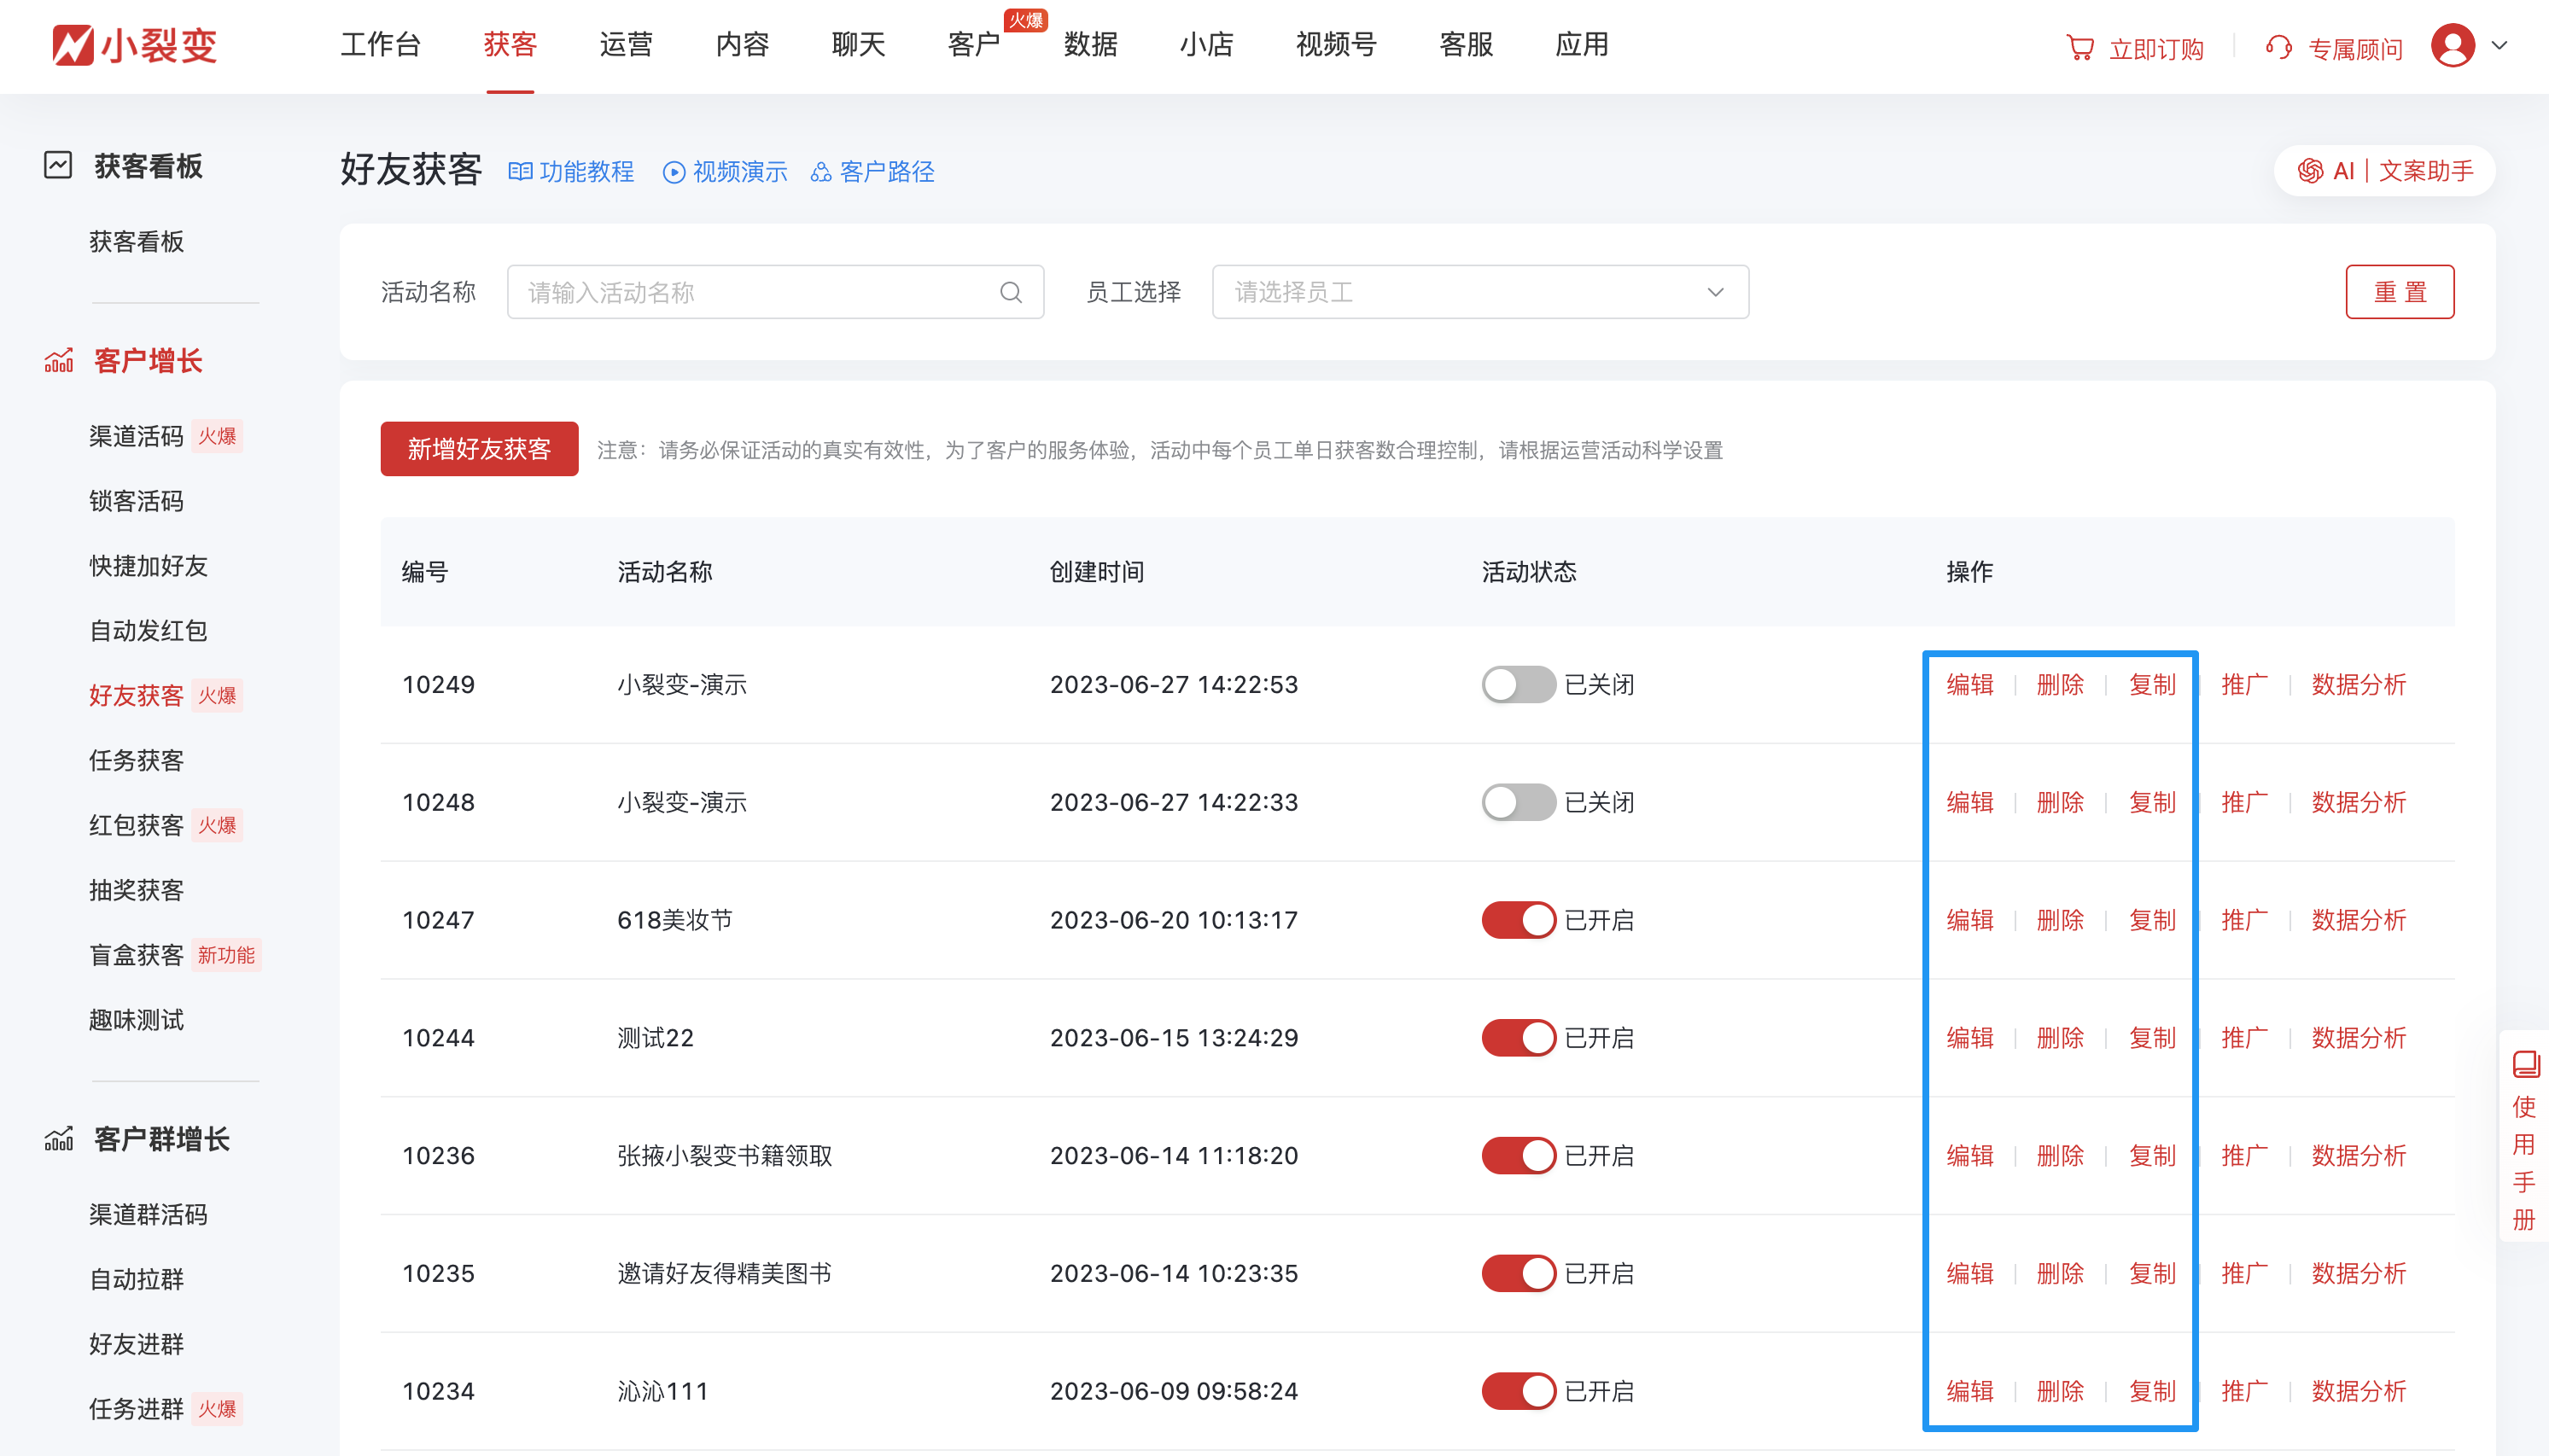Click the 专属顾问 headset icon
Image resolution: width=2549 pixels, height=1456 pixels.
2280,46
